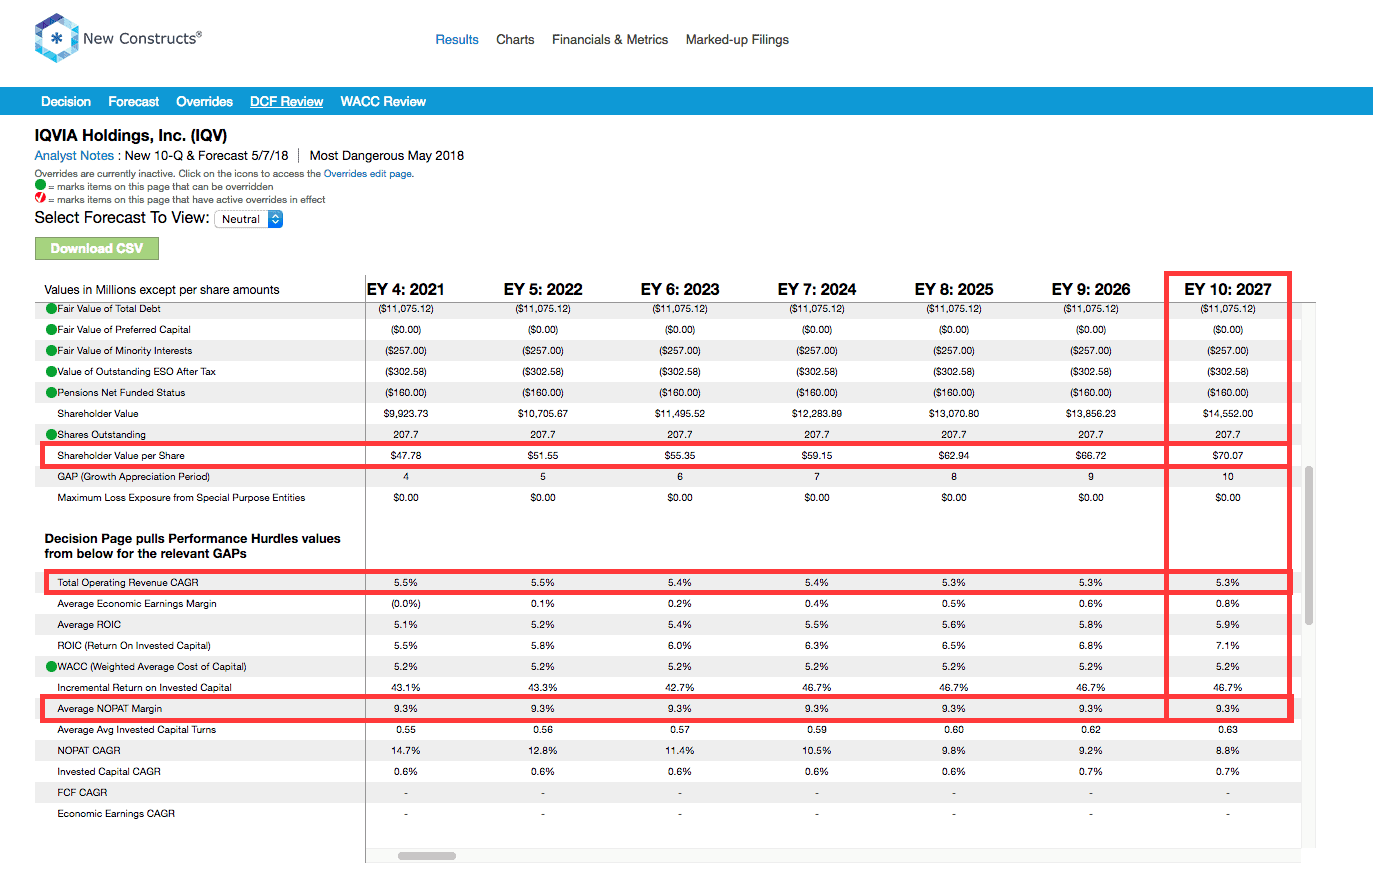Click the $14,552.00 Shareholder Value cell
Screen dimensions: 1373x892
tap(1228, 413)
